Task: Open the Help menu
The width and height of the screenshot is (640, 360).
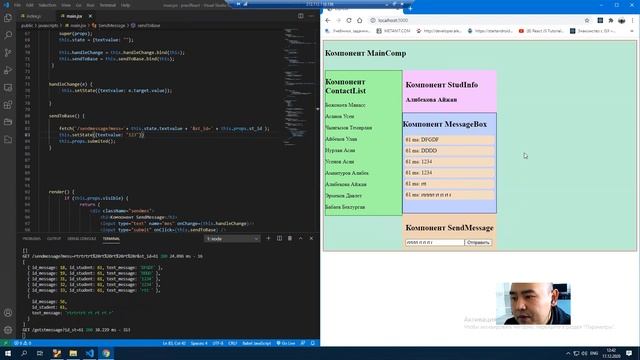Action: 125,5
